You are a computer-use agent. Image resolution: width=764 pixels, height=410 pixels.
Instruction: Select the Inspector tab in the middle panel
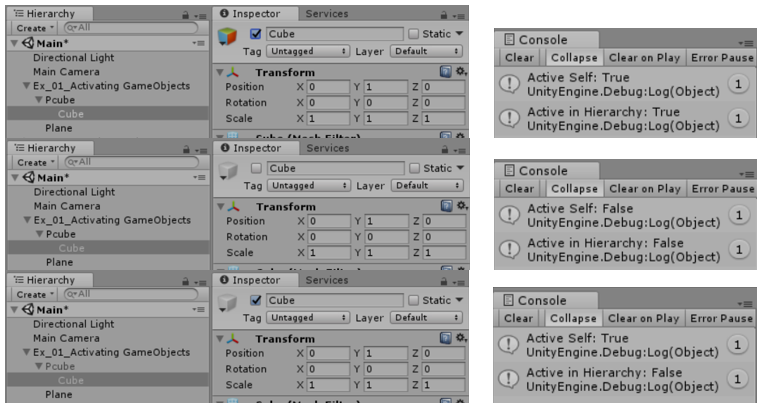pyautogui.click(x=256, y=148)
